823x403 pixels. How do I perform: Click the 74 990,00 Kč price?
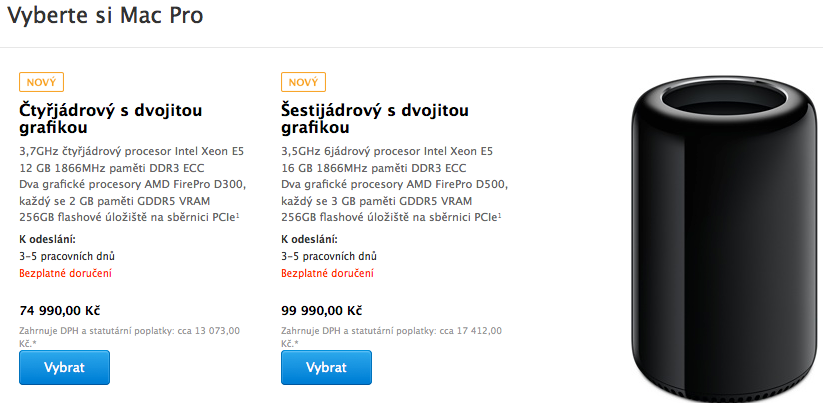click(60, 310)
